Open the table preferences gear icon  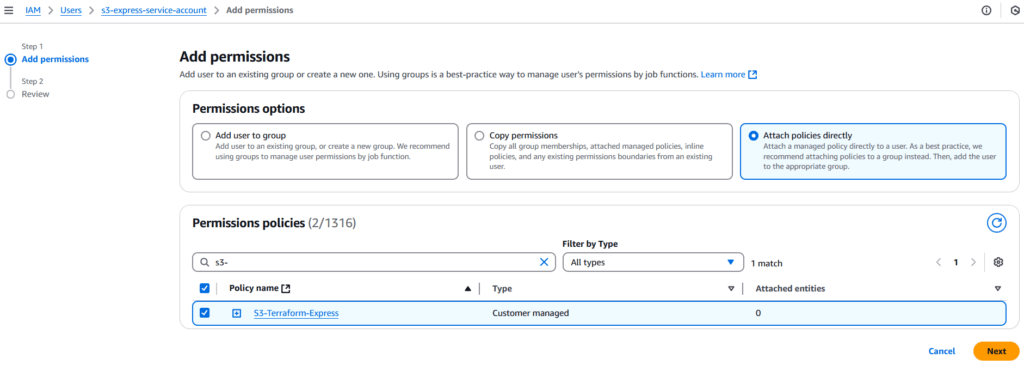coord(998,262)
